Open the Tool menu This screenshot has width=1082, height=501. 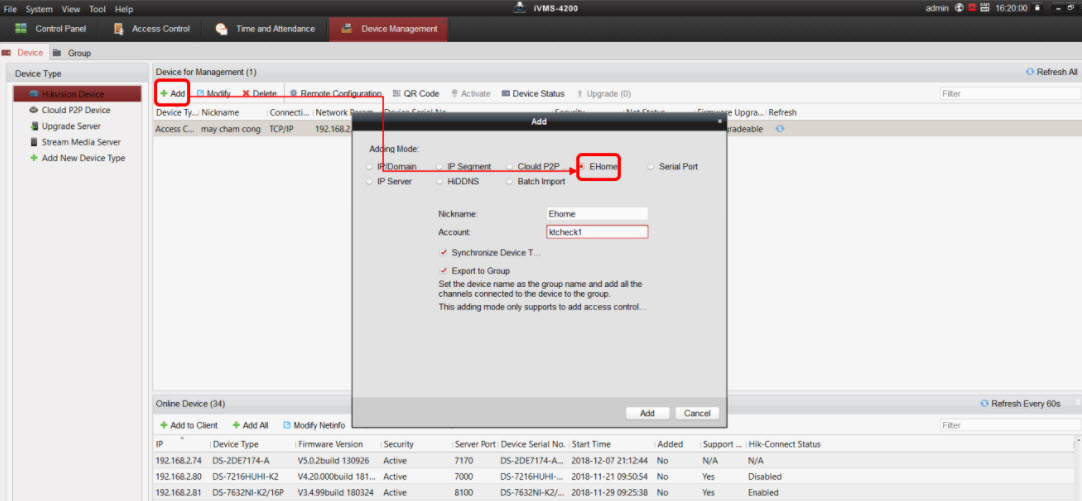(x=97, y=8)
